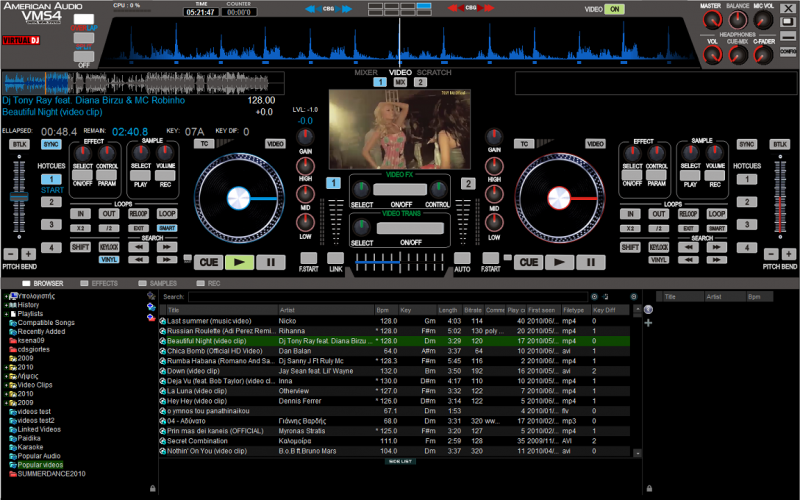Viewport: 800px width, 500px height.
Task: Click the grey folder icon atop folder tree
Action: [x=151, y=295]
